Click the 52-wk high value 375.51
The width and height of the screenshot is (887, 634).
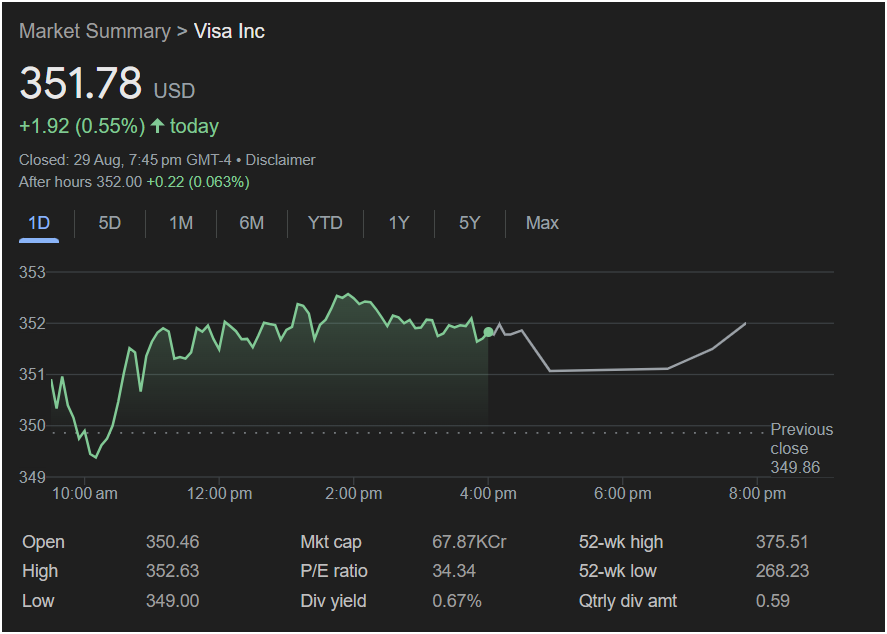(782, 542)
